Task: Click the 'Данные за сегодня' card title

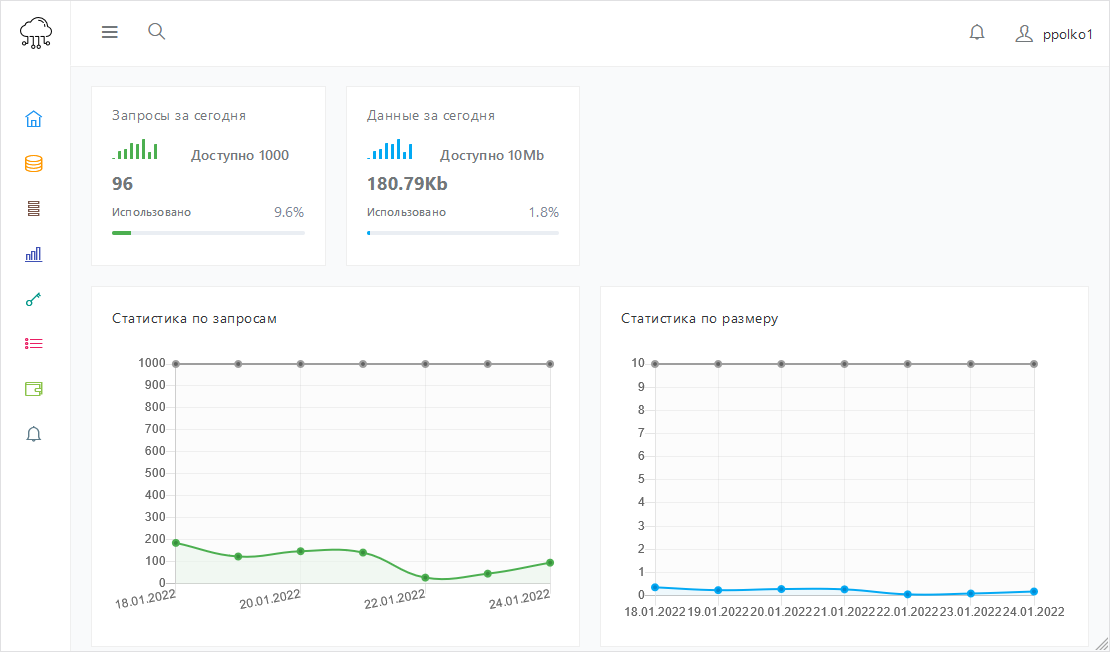Action: pos(431,115)
